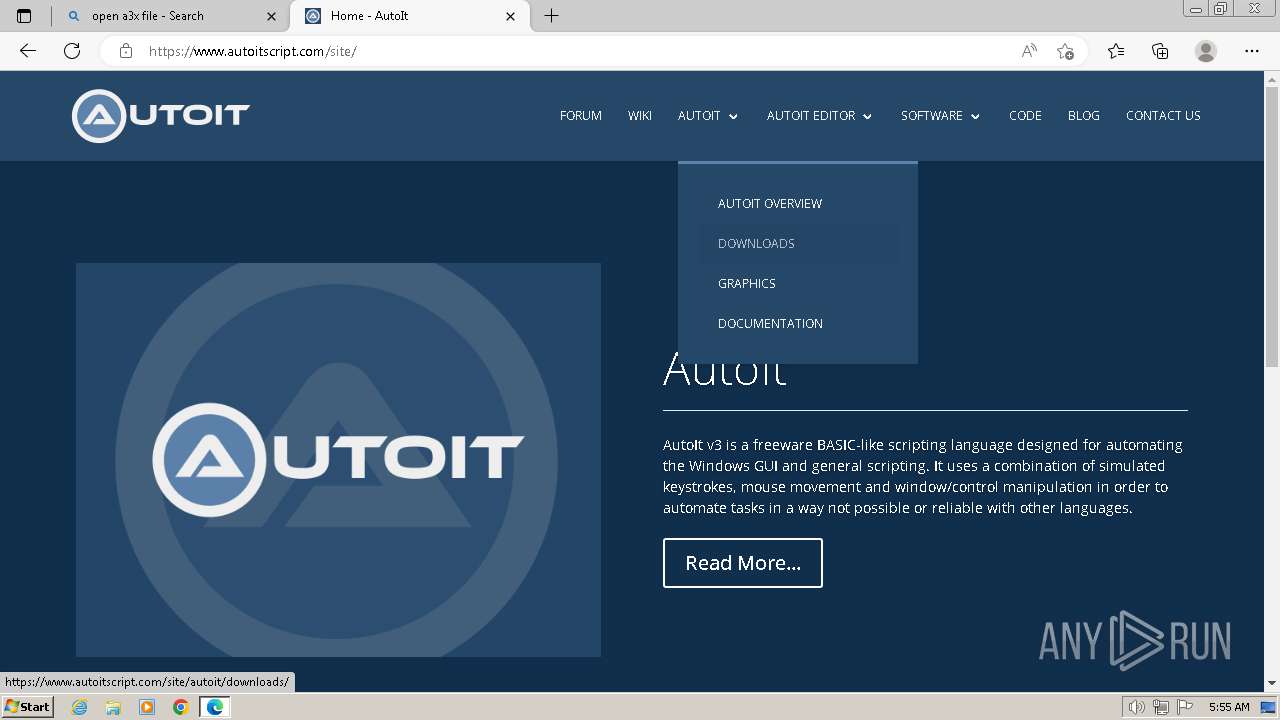Add this page to favorites with the star-plus icon
Viewport: 1280px width, 720px height.
[1065, 51]
